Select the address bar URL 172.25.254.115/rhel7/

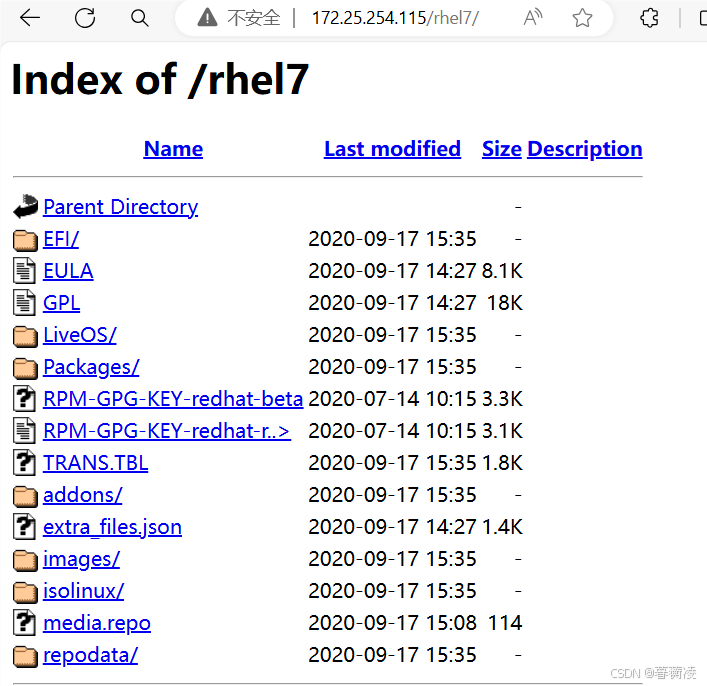395,18
